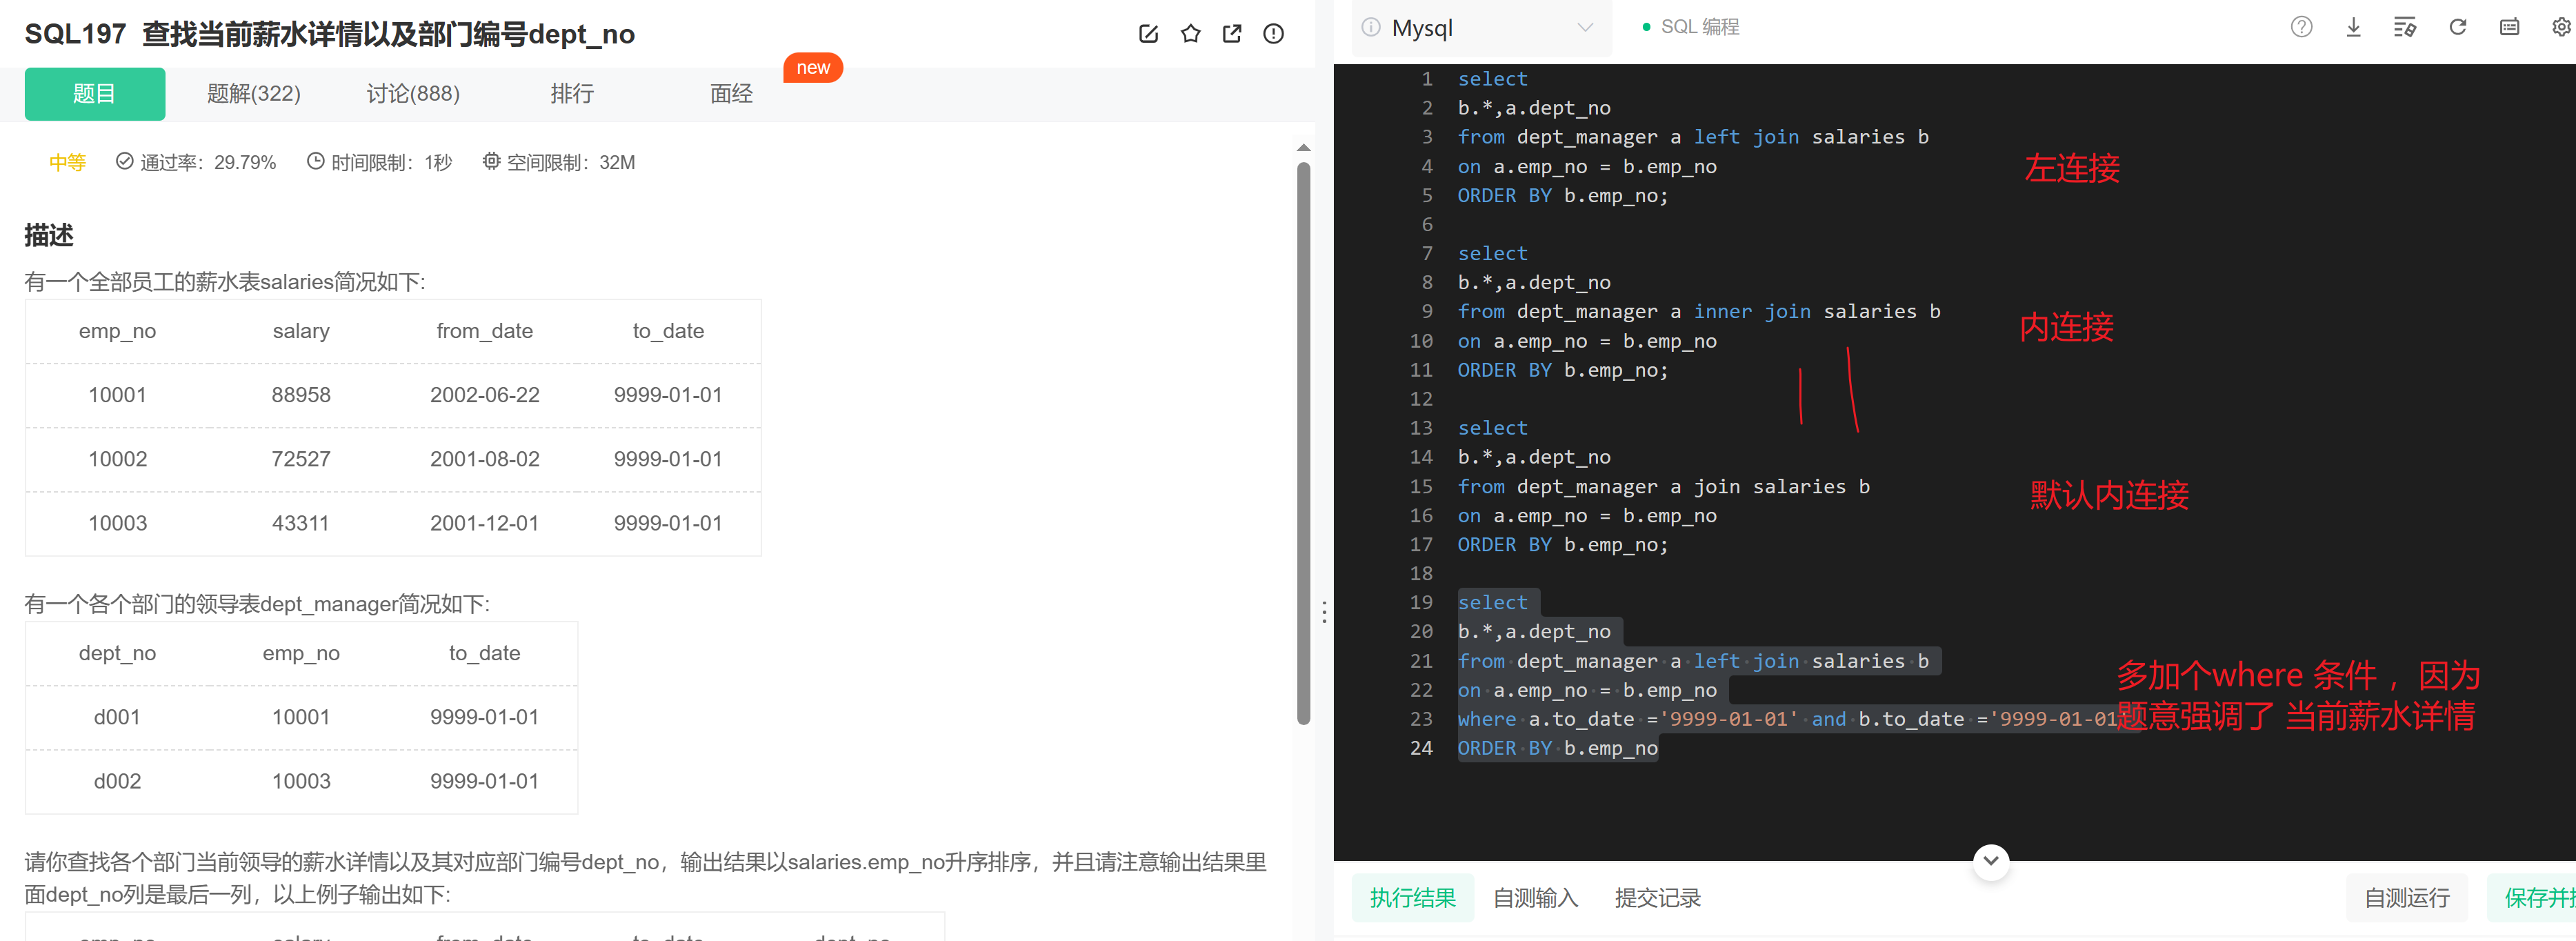Open the editor settings gear icon

2561,27
